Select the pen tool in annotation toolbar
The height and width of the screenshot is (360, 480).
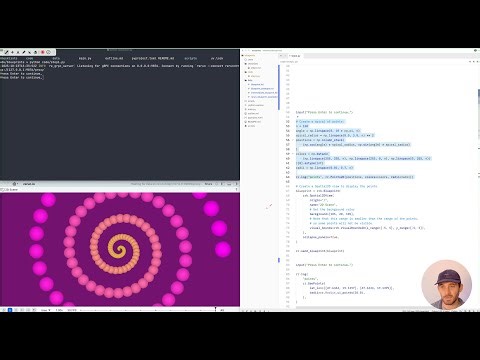[x=6, y=52]
